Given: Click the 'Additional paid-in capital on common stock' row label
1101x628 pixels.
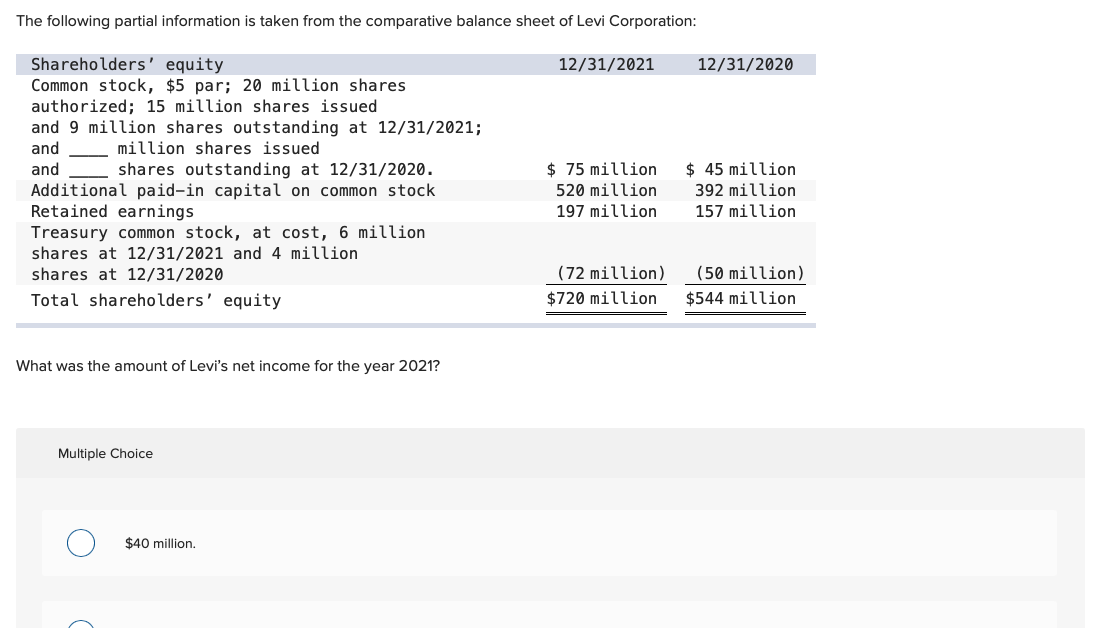Looking at the screenshot, I should (233, 191).
